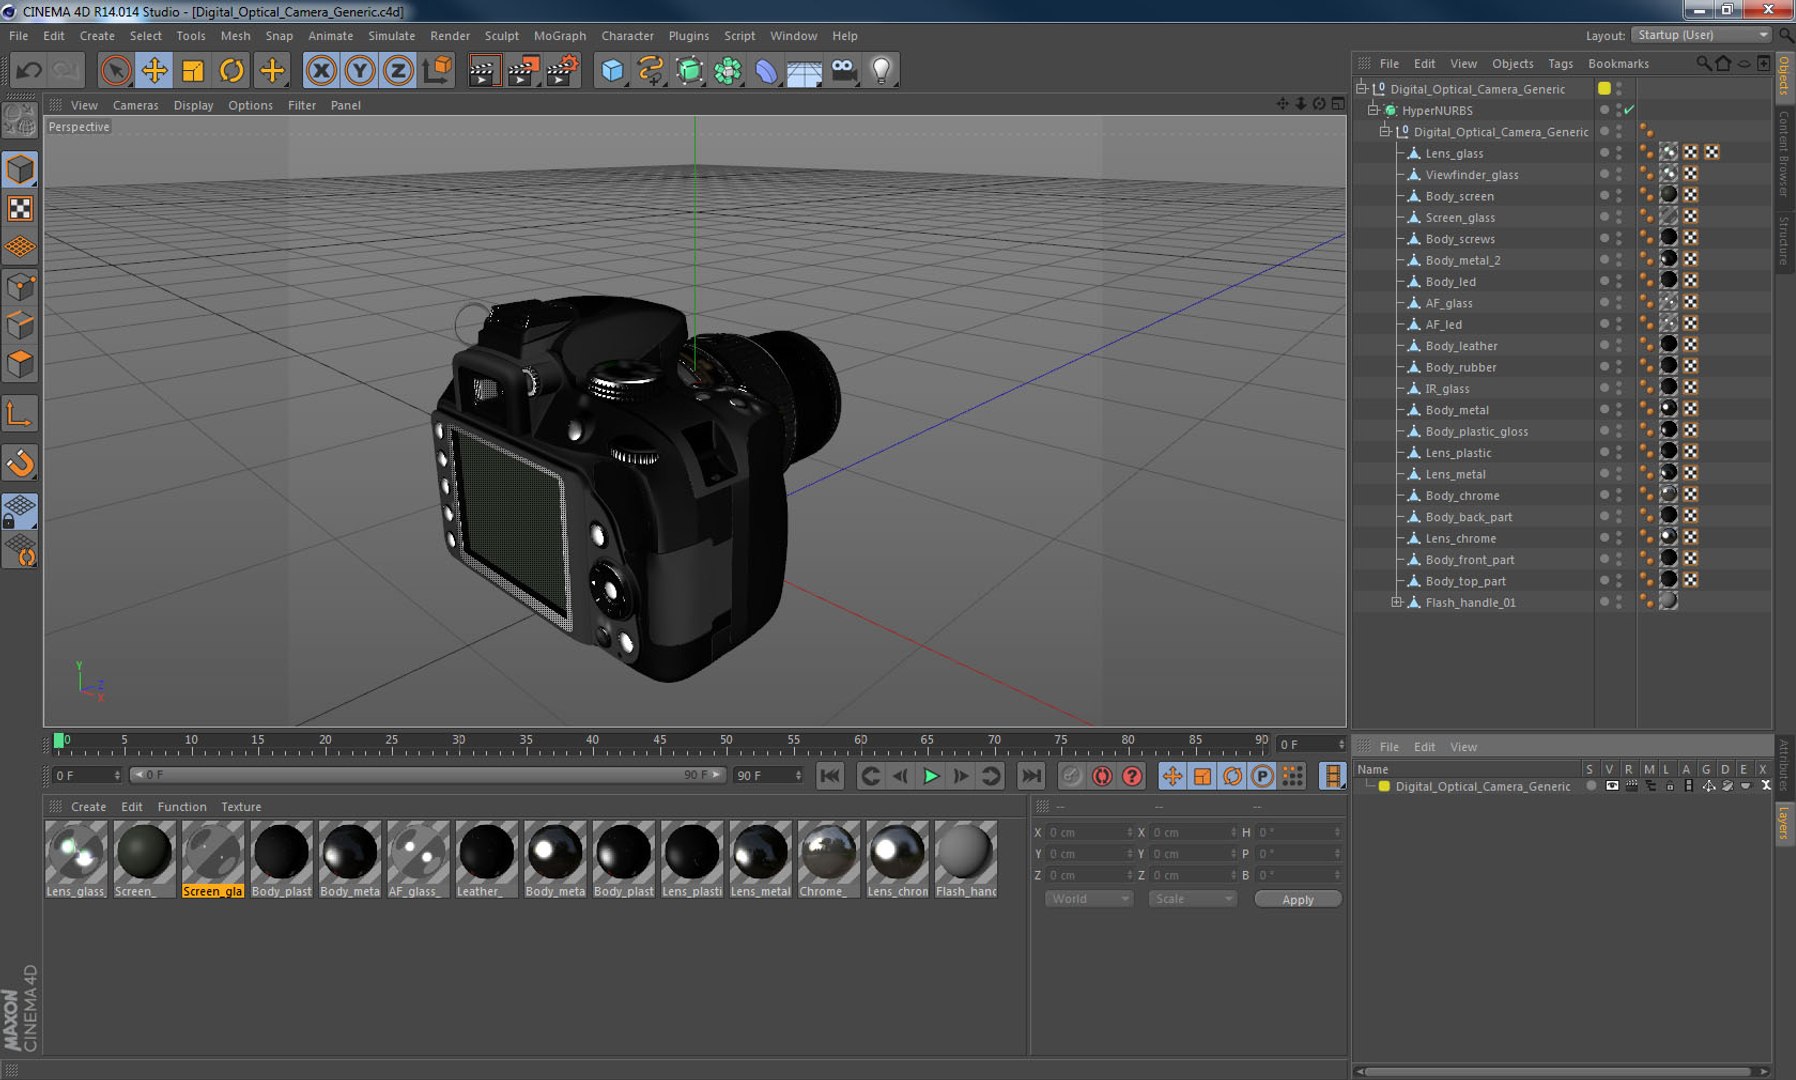Select the Body_plastic_gloss object
The height and width of the screenshot is (1080, 1796).
point(1476,431)
